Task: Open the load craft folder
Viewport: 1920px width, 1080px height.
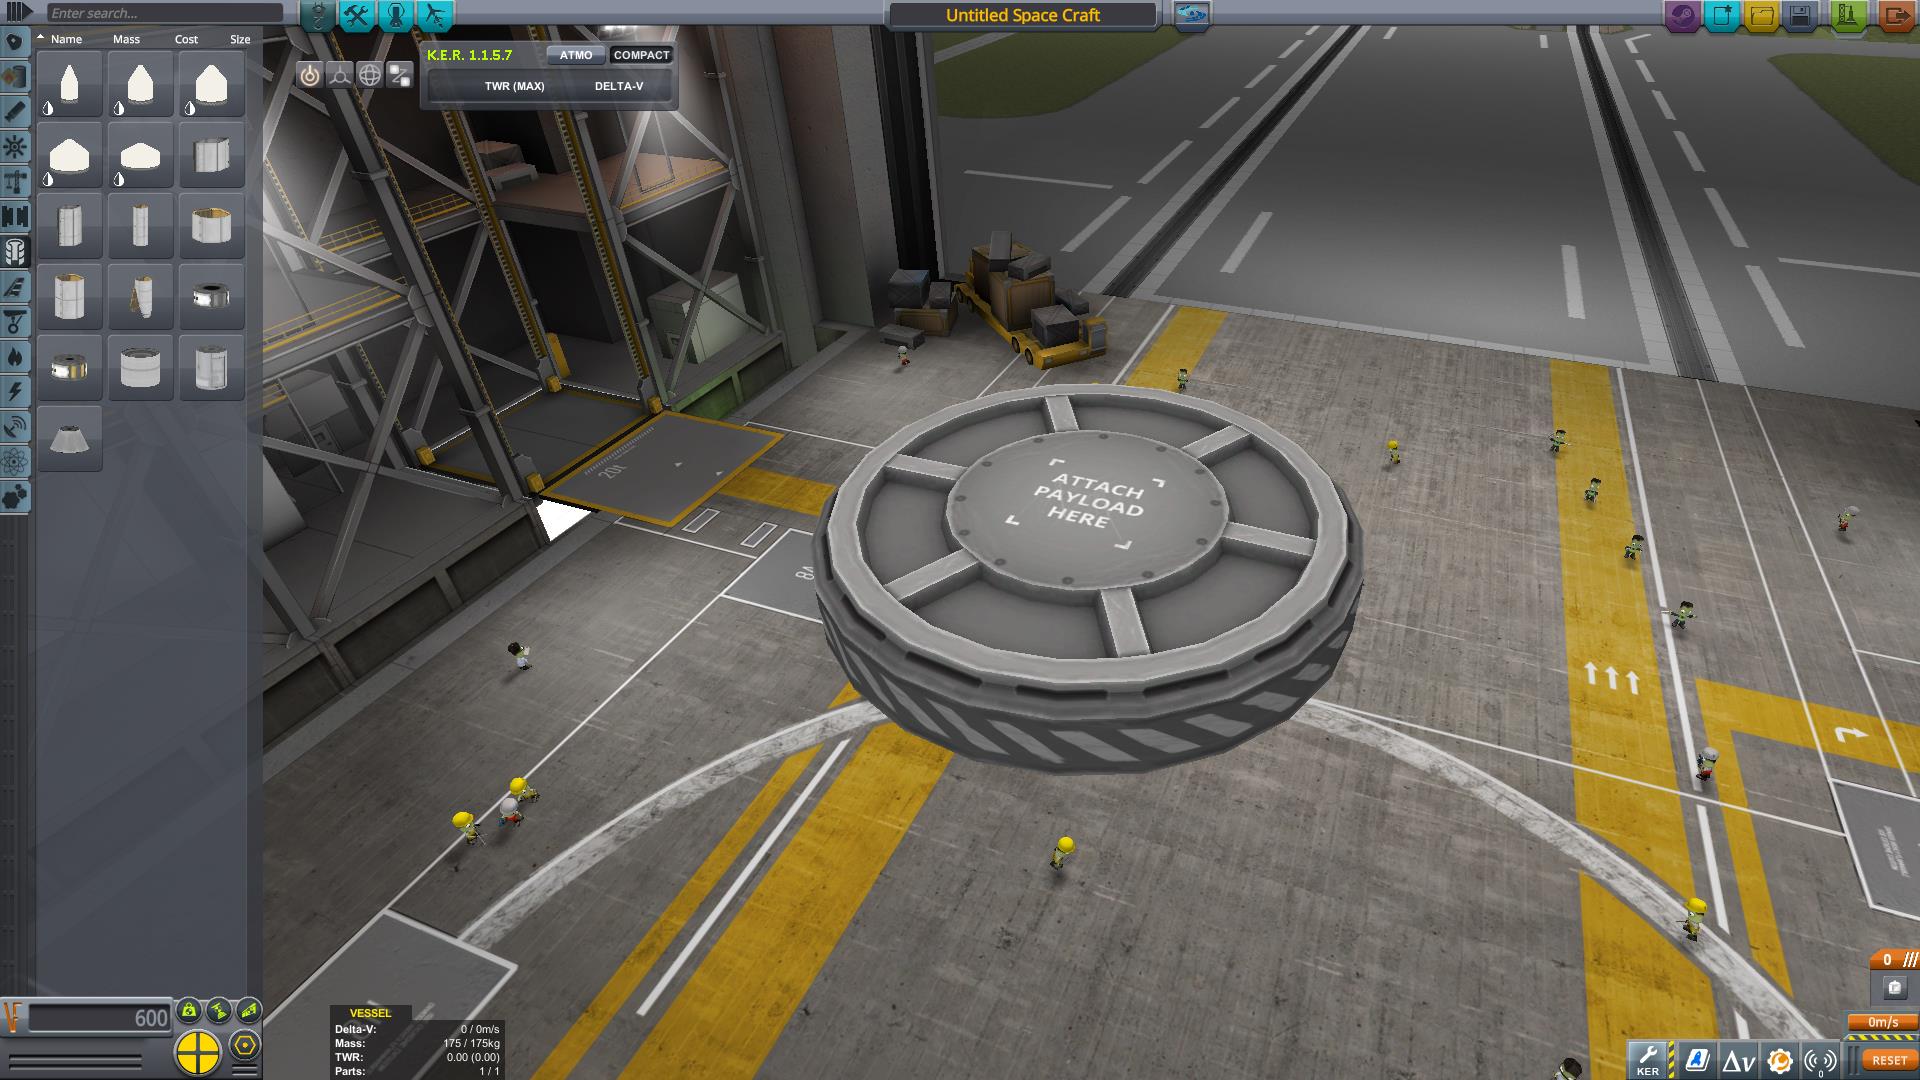Action: (1762, 15)
